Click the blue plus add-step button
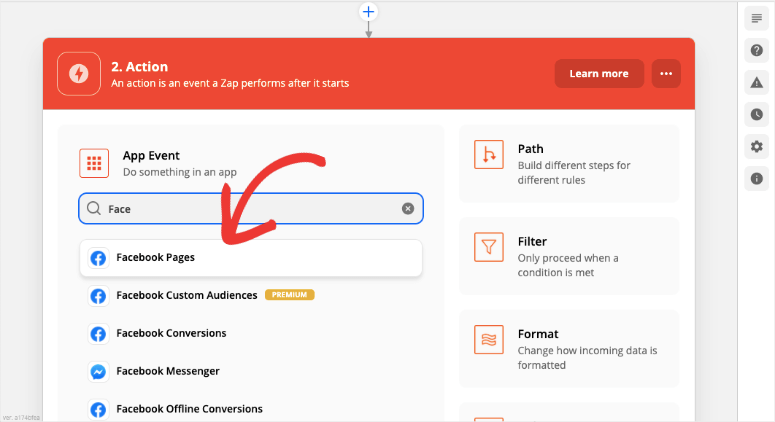775x422 pixels. [368, 11]
